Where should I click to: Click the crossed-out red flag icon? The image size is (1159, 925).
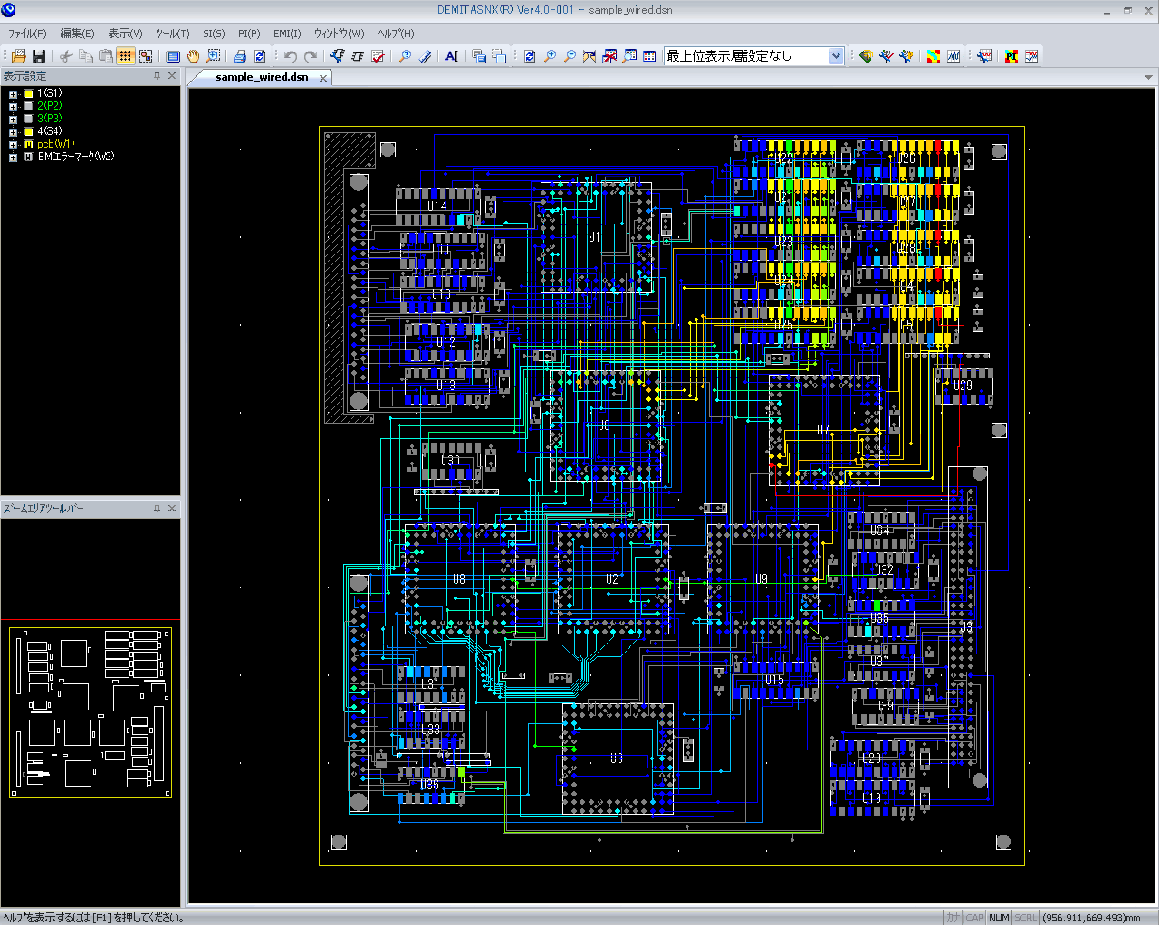pos(610,56)
